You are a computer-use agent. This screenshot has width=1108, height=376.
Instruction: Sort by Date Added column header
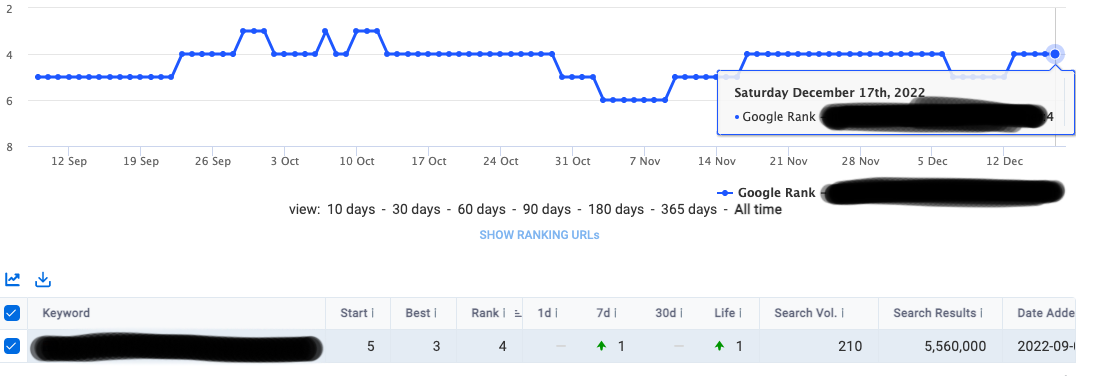point(1047,313)
